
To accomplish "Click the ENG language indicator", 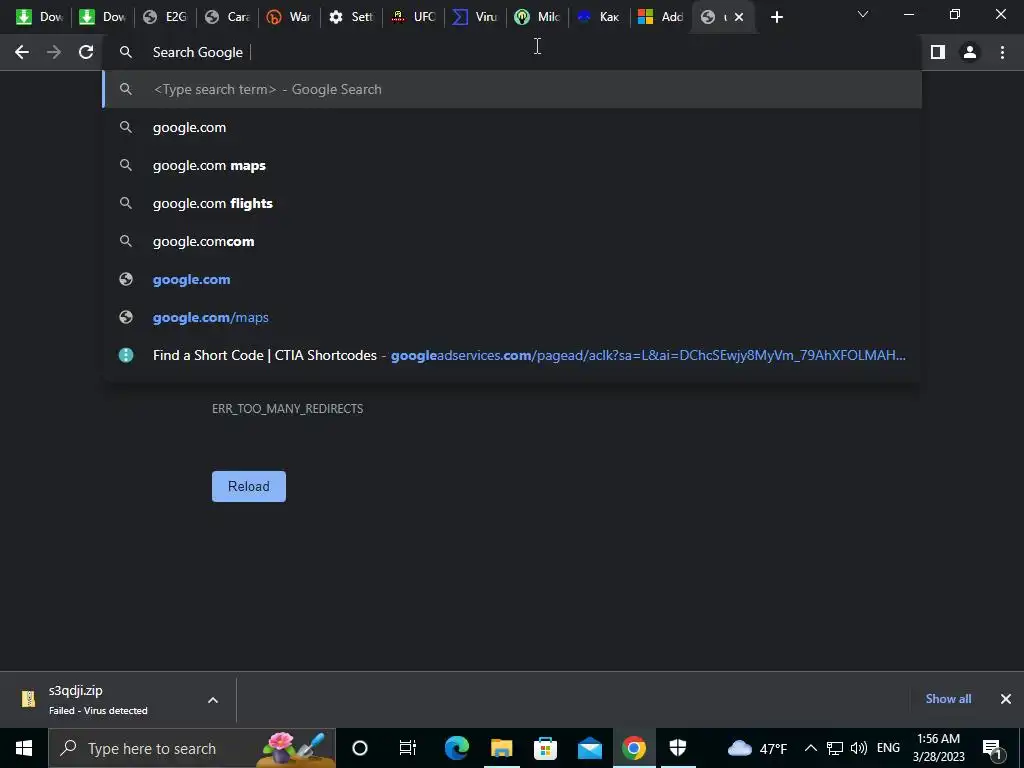I will (x=888, y=748).
